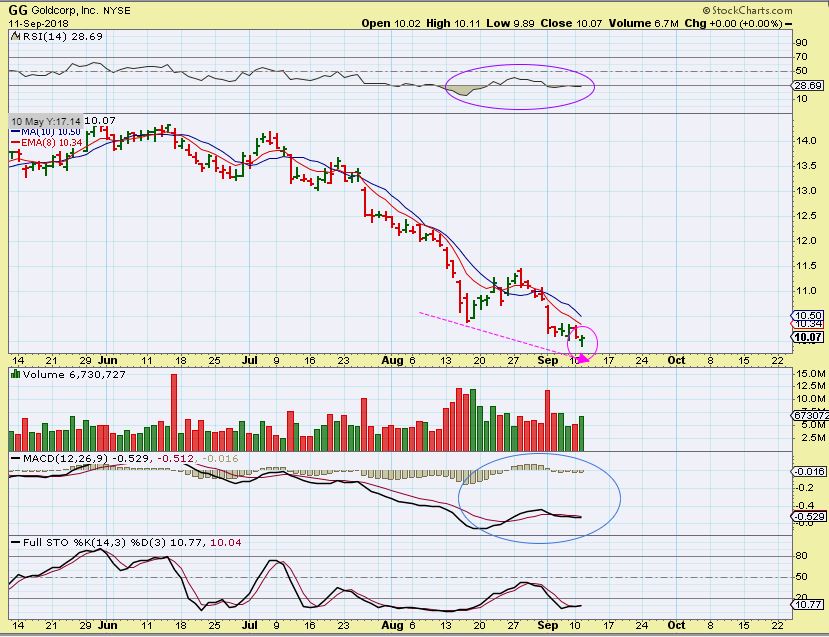This screenshot has width=829, height=637.
Task: Click the MA(10) 10.50 legend entry
Action: pyautogui.click(x=46, y=132)
